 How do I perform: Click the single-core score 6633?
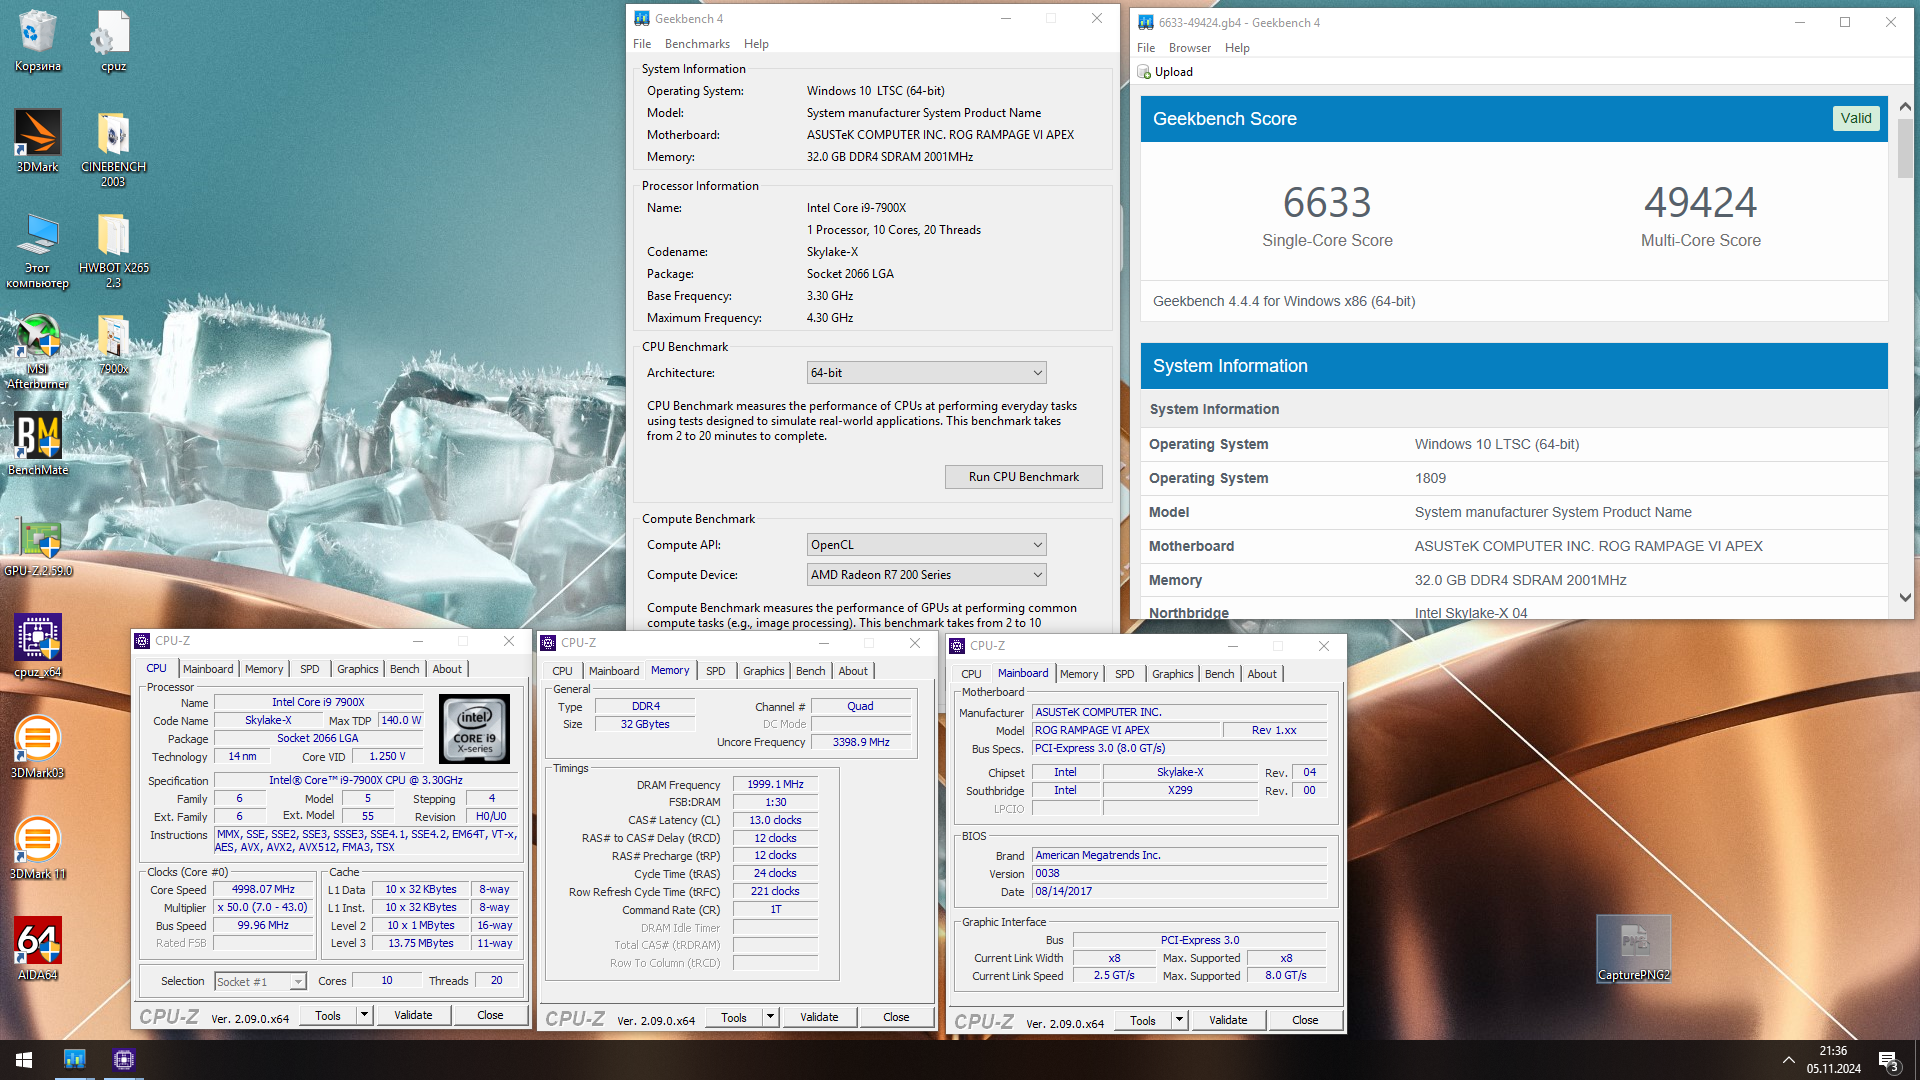click(x=1327, y=203)
